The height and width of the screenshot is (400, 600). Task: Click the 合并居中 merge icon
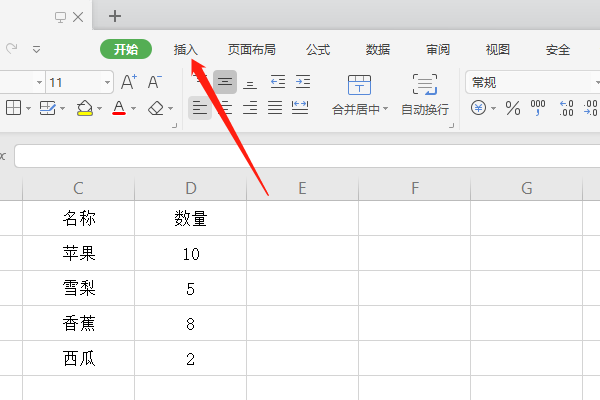359,85
